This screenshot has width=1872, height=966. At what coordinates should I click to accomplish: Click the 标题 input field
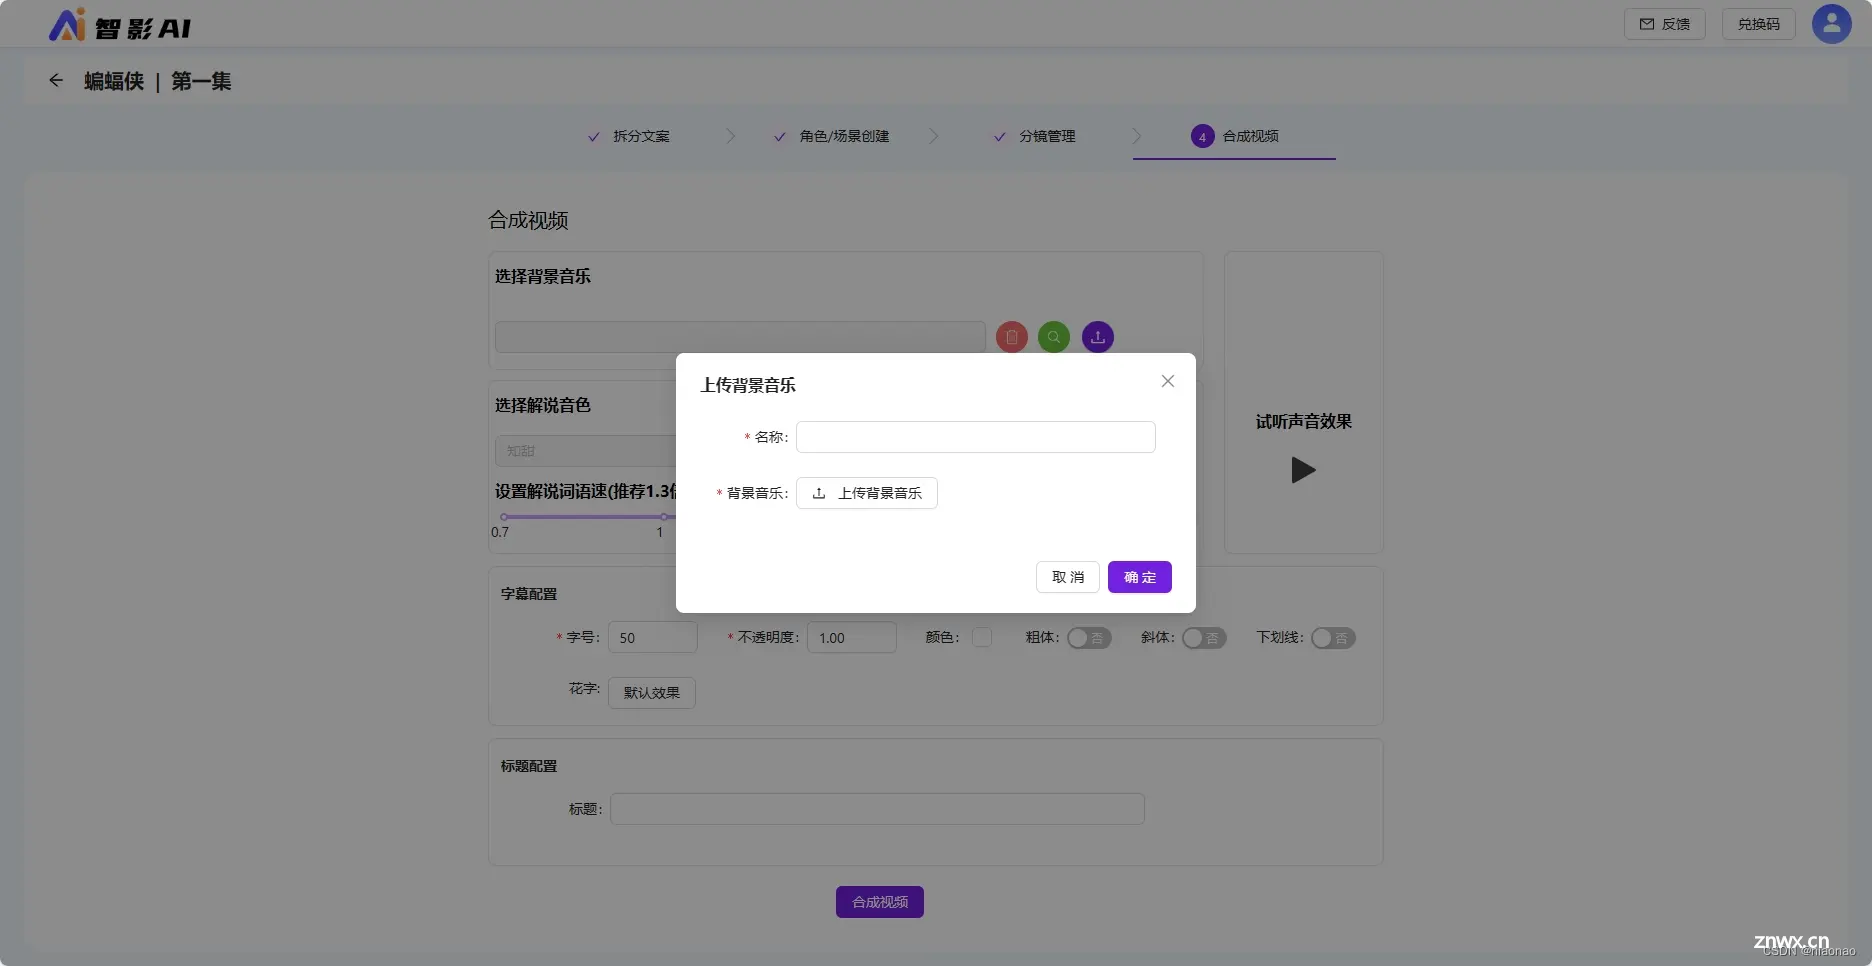pyautogui.click(x=877, y=809)
